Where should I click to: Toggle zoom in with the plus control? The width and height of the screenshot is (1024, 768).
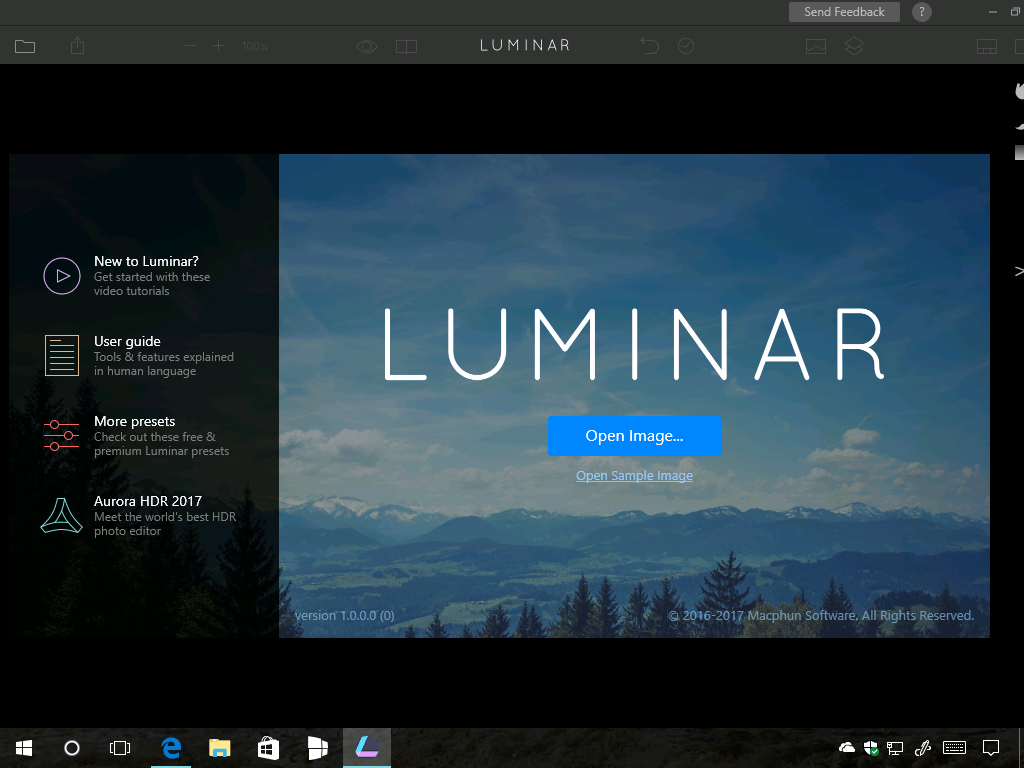pyautogui.click(x=218, y=46)
